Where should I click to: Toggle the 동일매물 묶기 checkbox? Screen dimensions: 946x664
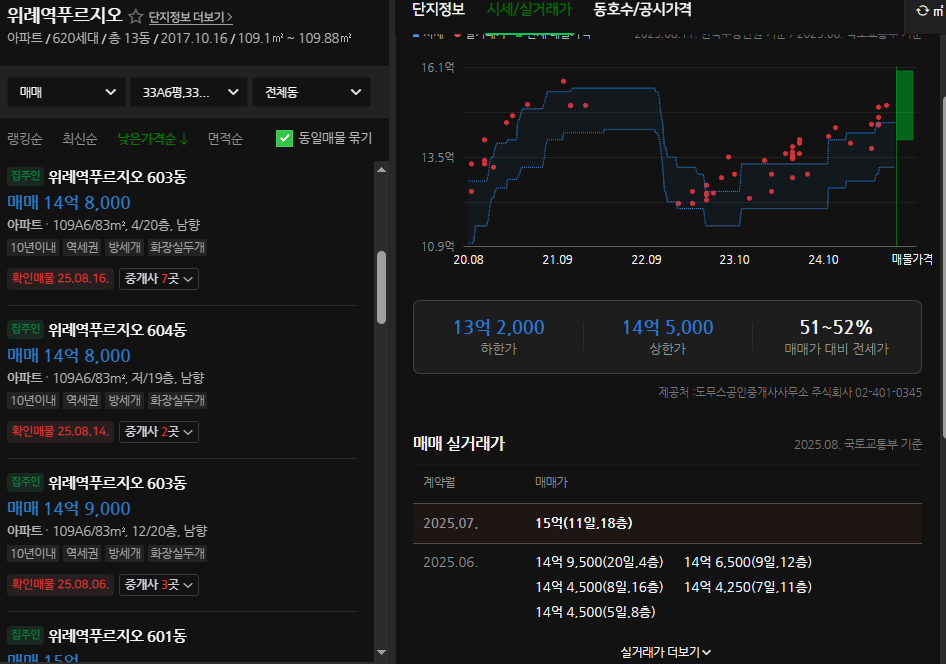click(x=284, y=138)
